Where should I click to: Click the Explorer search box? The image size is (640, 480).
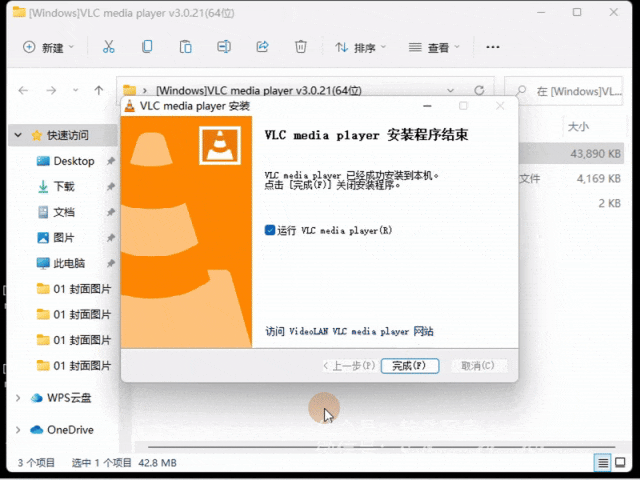[x=564, y=91]
